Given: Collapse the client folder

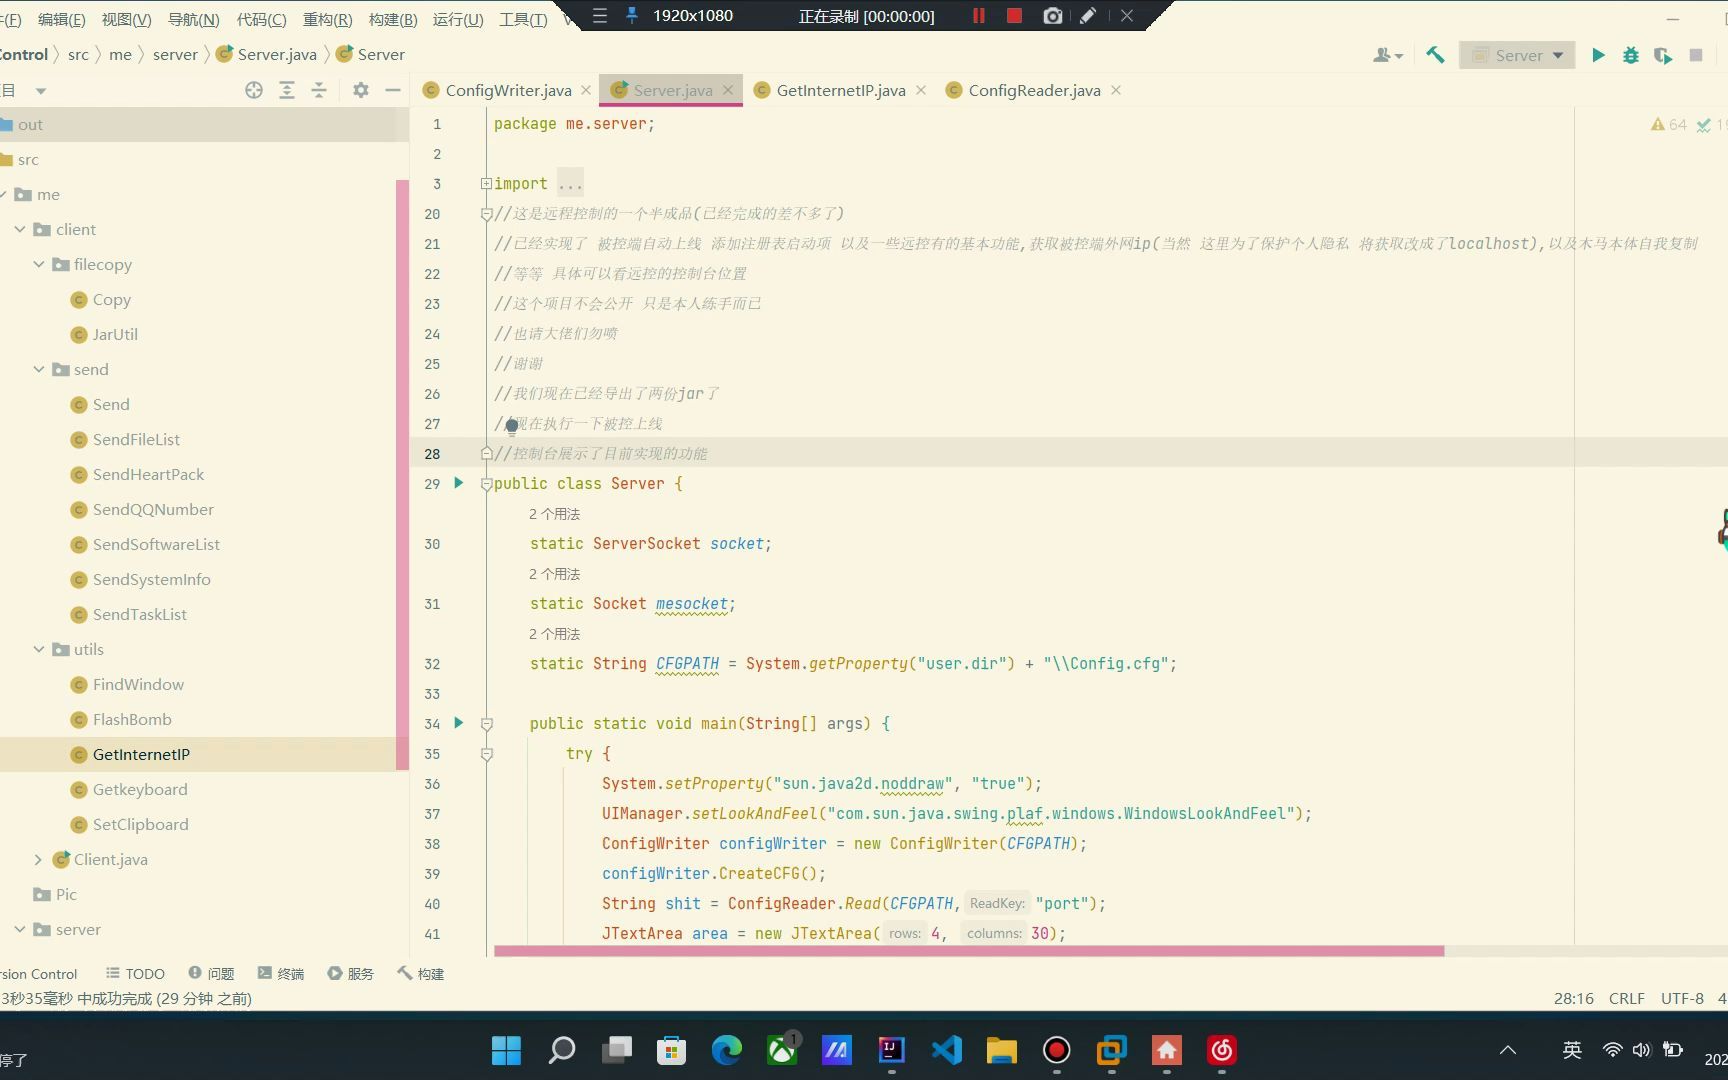Looking at the screenshot, I should click(20, 229).
